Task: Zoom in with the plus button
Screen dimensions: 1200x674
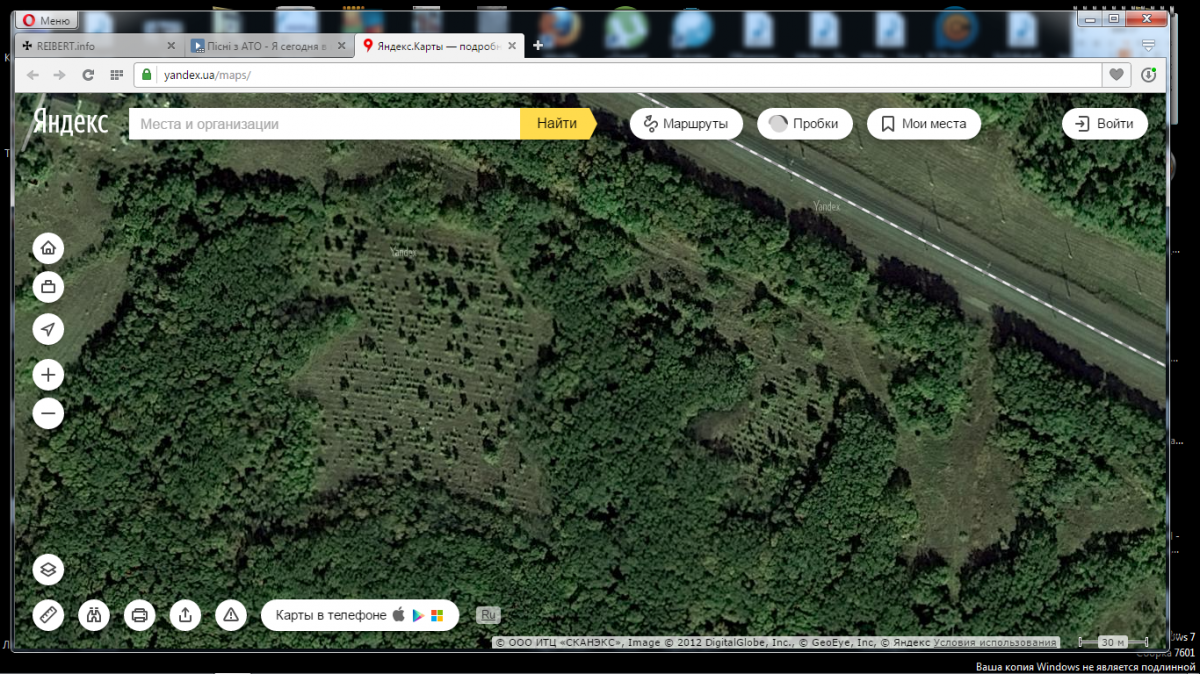Action: coord(48,375)
